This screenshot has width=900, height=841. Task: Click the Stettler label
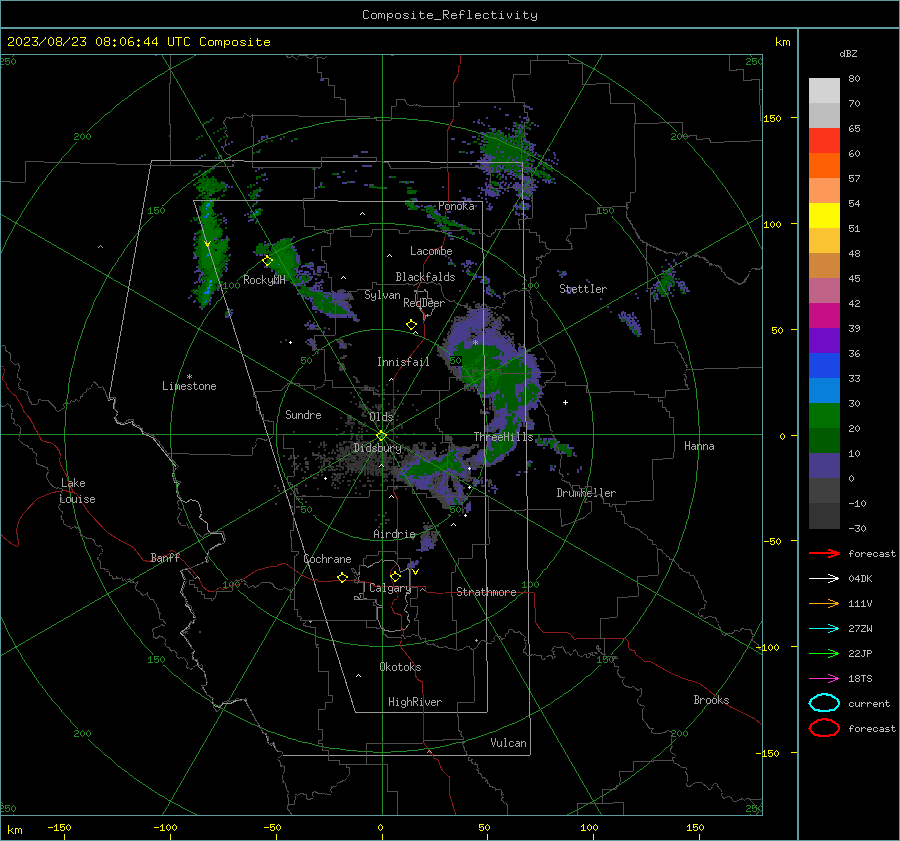583,289
